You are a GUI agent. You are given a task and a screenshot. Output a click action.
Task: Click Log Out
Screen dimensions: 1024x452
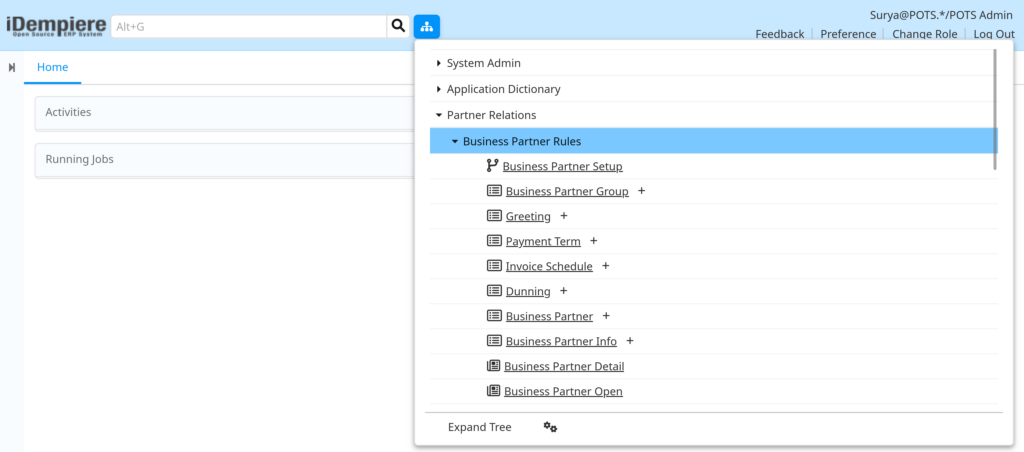click(x=994, y=34)
